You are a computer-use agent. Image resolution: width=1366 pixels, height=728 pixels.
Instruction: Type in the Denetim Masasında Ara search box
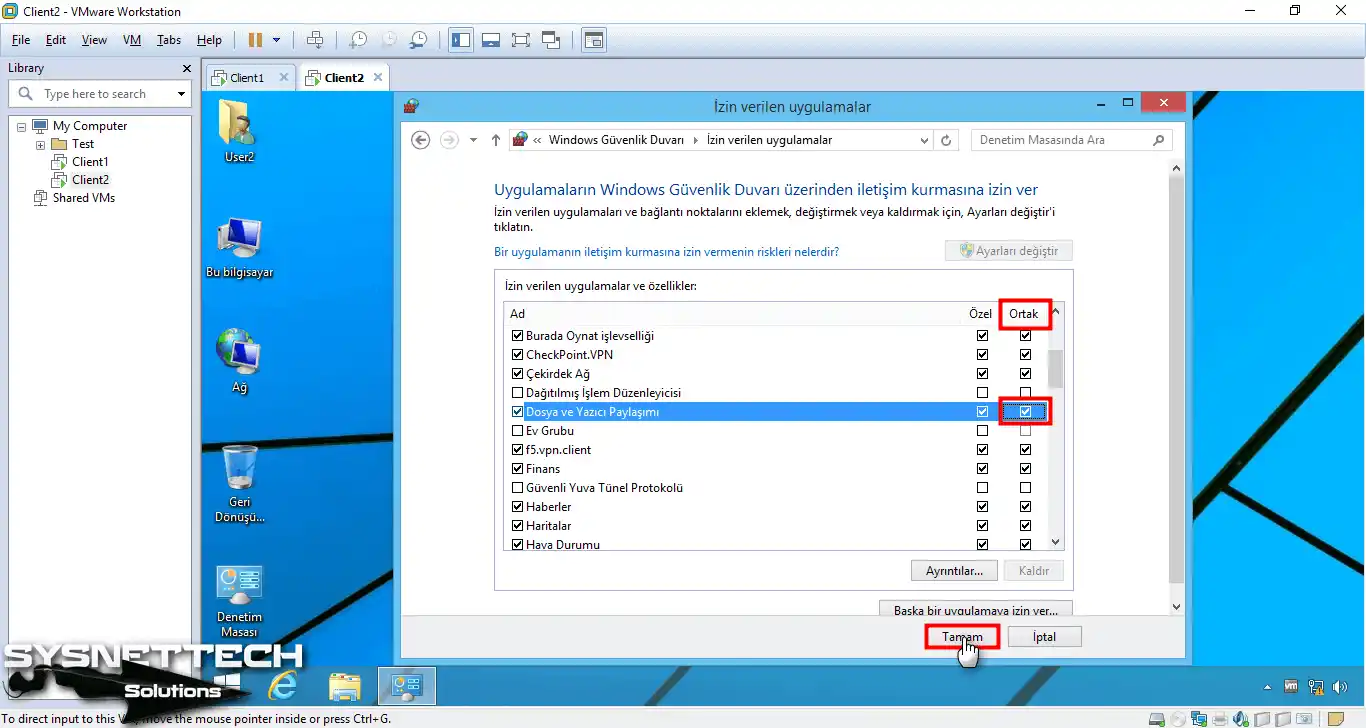coord(1060,140)
